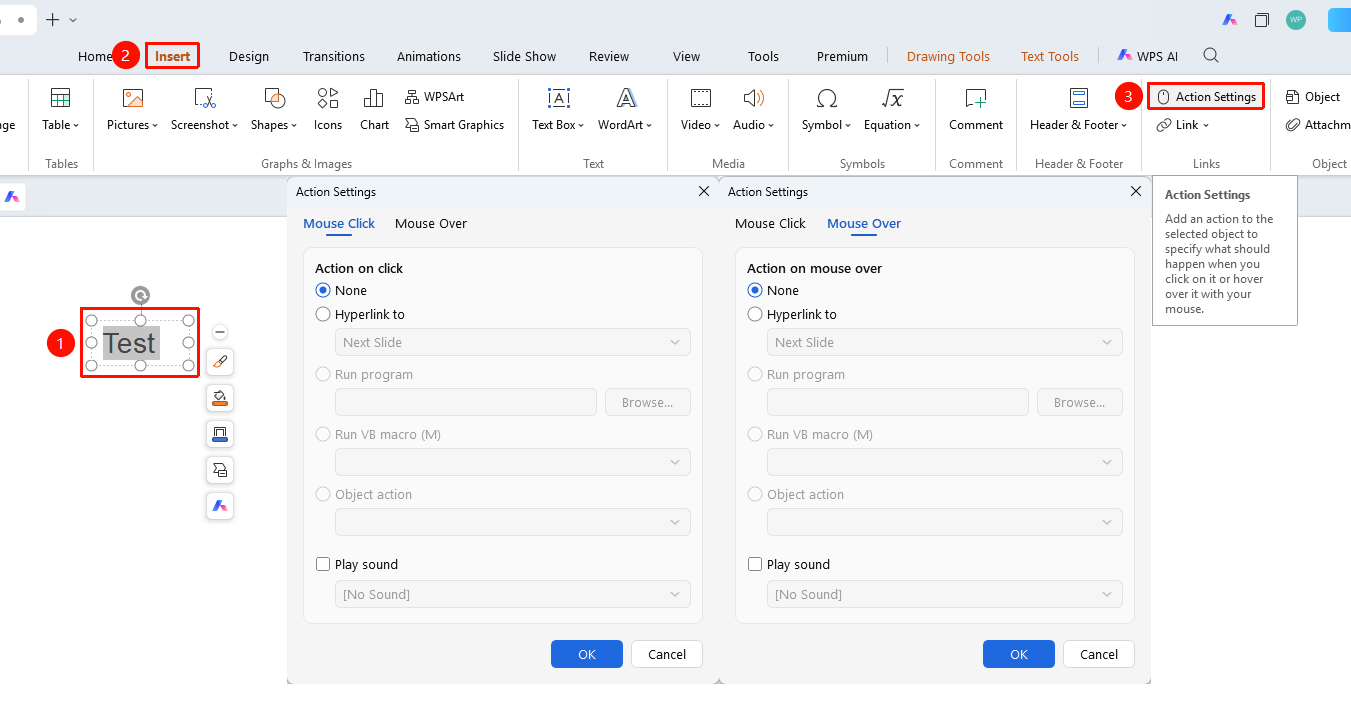Viewport: 1351px width, 701px height.
Task: Open the Pictures insert option
Action: (x=132, y=110)
